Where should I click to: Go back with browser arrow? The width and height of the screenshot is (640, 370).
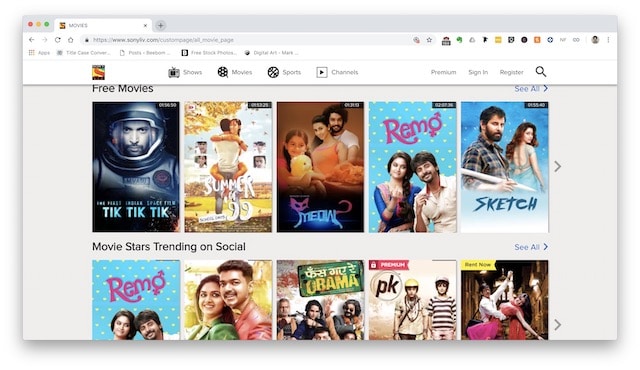point(31,40)
